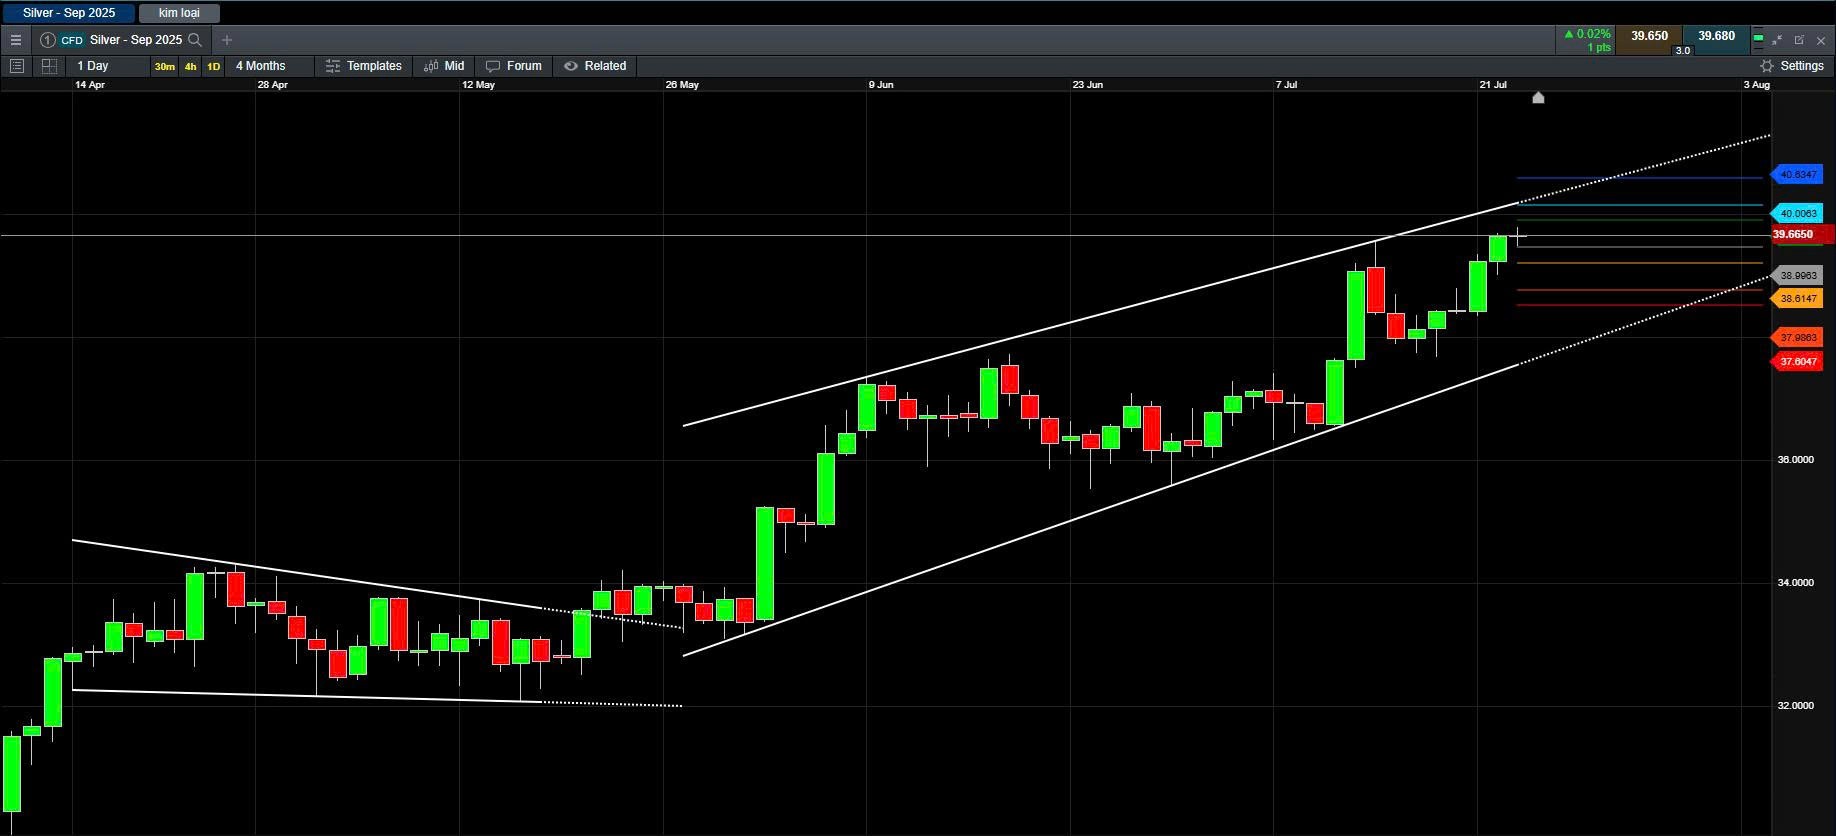Click the 14 Apr date label
The image size is (1836, 836).
point(90,85)
